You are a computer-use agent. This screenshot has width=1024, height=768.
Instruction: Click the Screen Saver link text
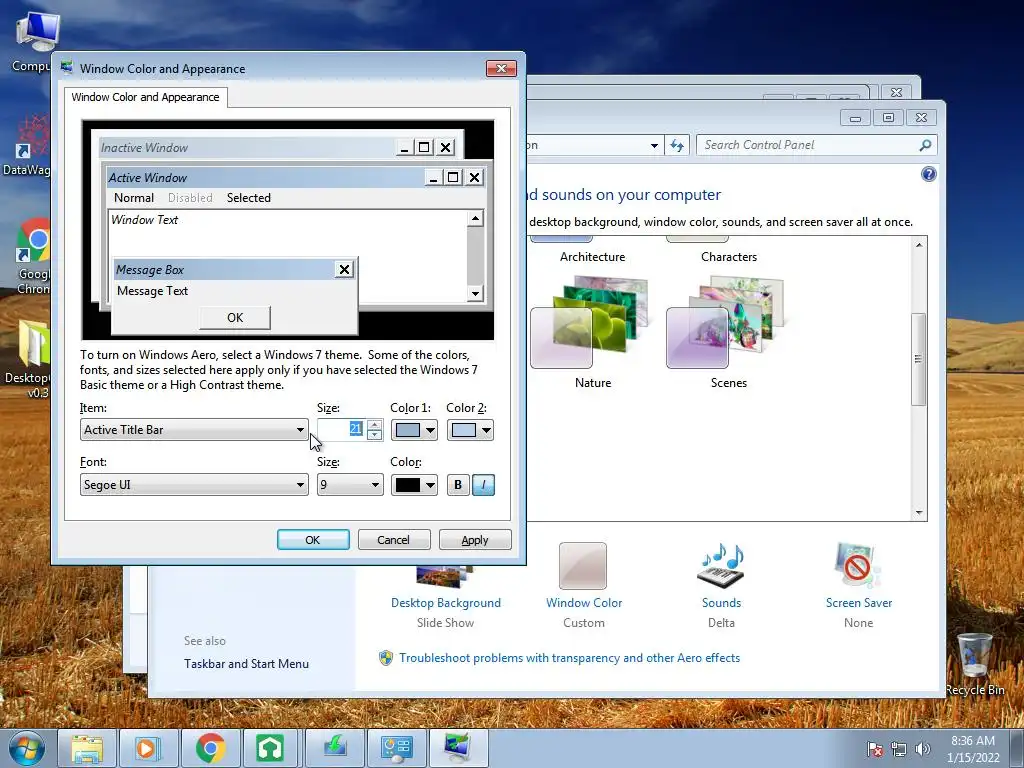click(x=859, y=603)
